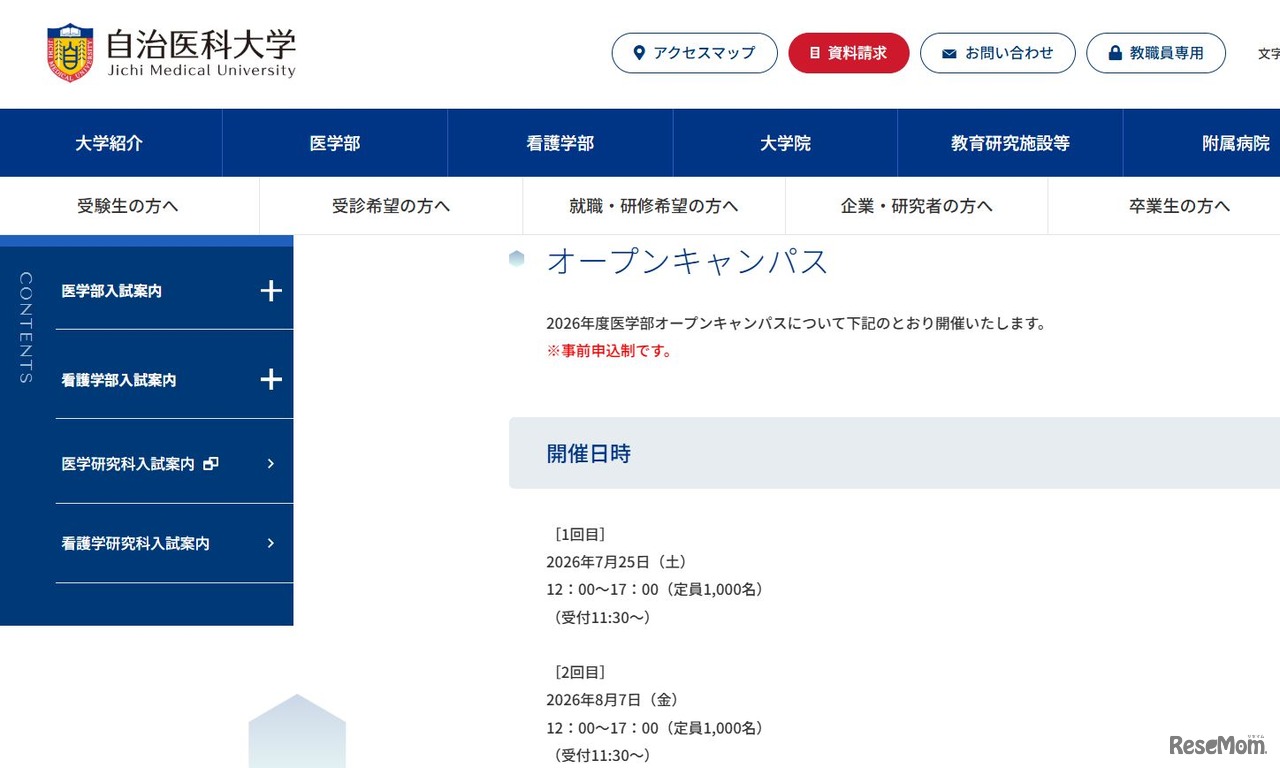Go to 受診希望の方へ section
Image resolution: width=1280 pixels, height=768 pixels.
pos(391,206)
